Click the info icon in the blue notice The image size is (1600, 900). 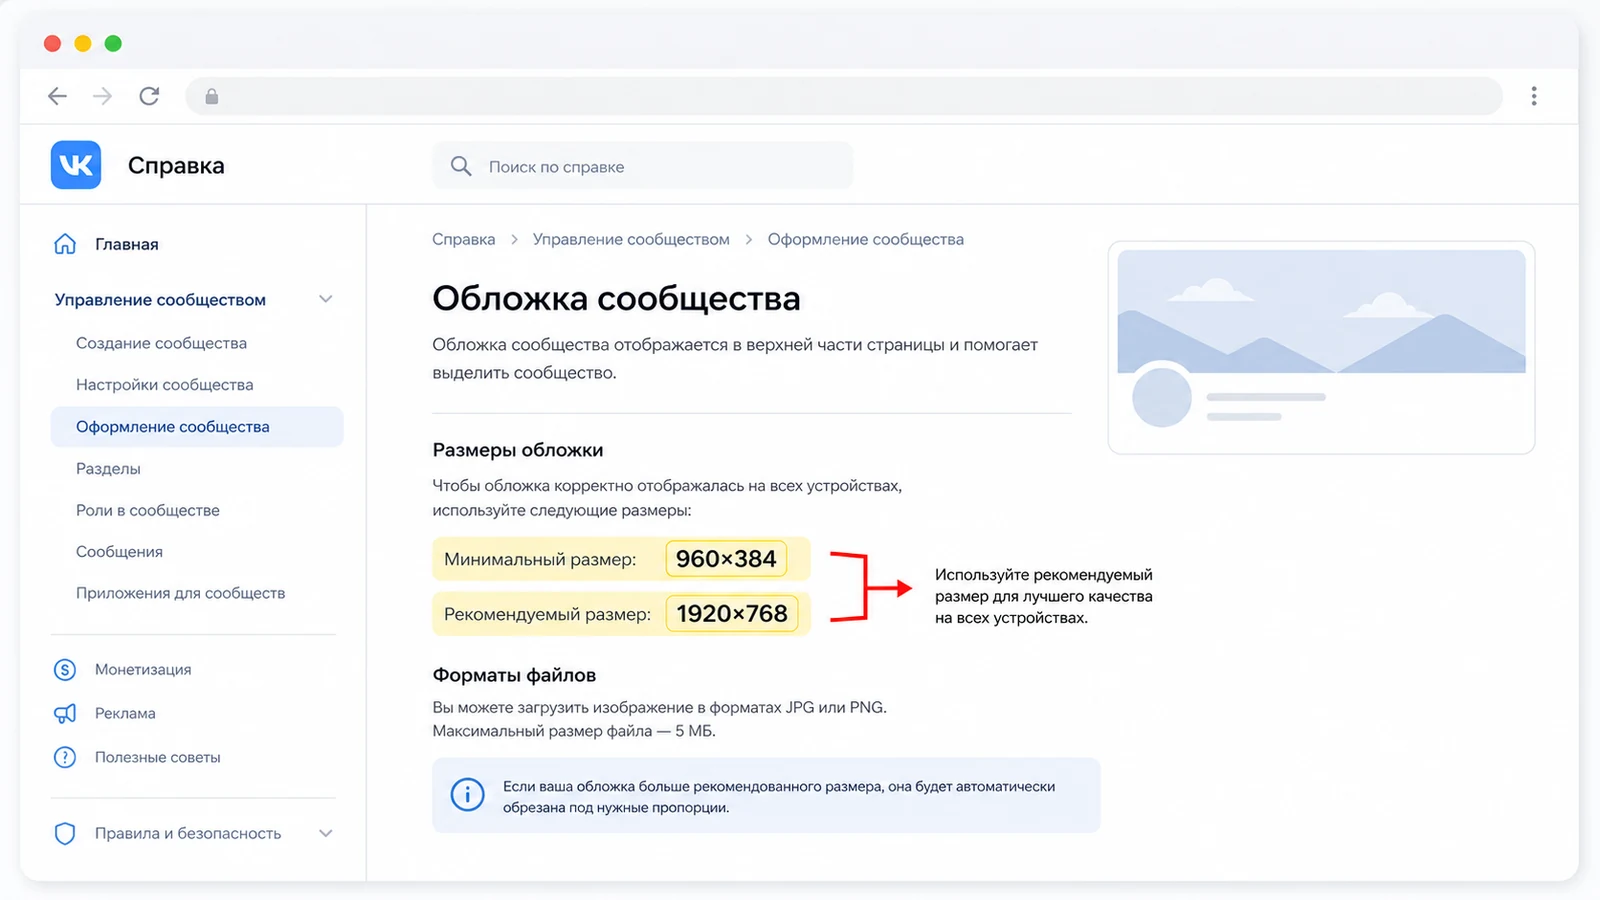click(x=467, y=795)
